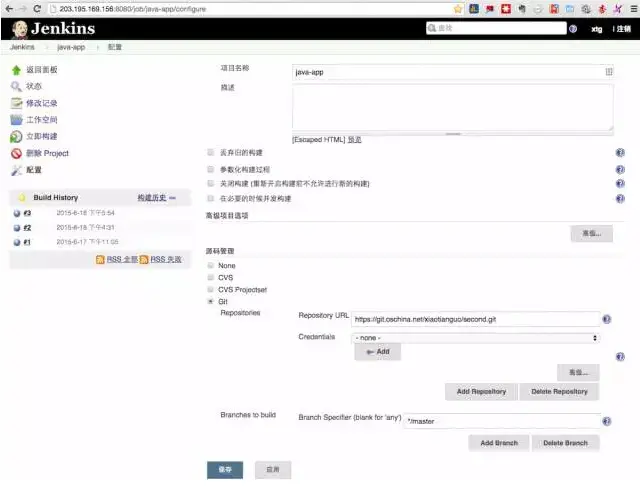Select the Git source control option
640x486 pixels.
[211, 302]
